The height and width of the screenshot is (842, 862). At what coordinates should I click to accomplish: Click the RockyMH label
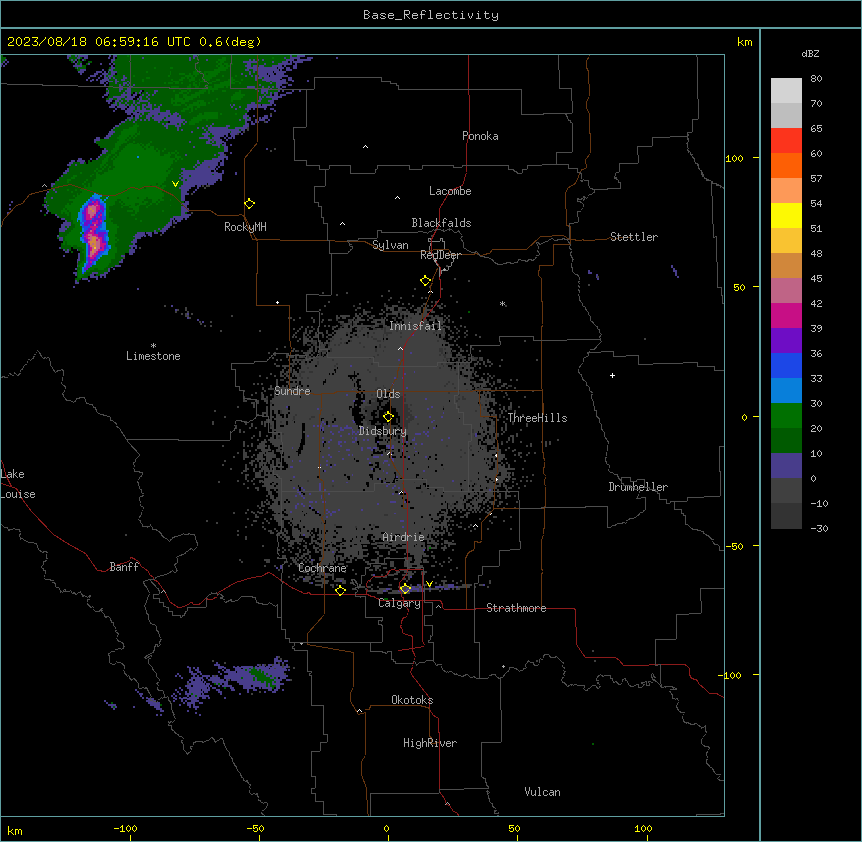[x=245, y=227]
